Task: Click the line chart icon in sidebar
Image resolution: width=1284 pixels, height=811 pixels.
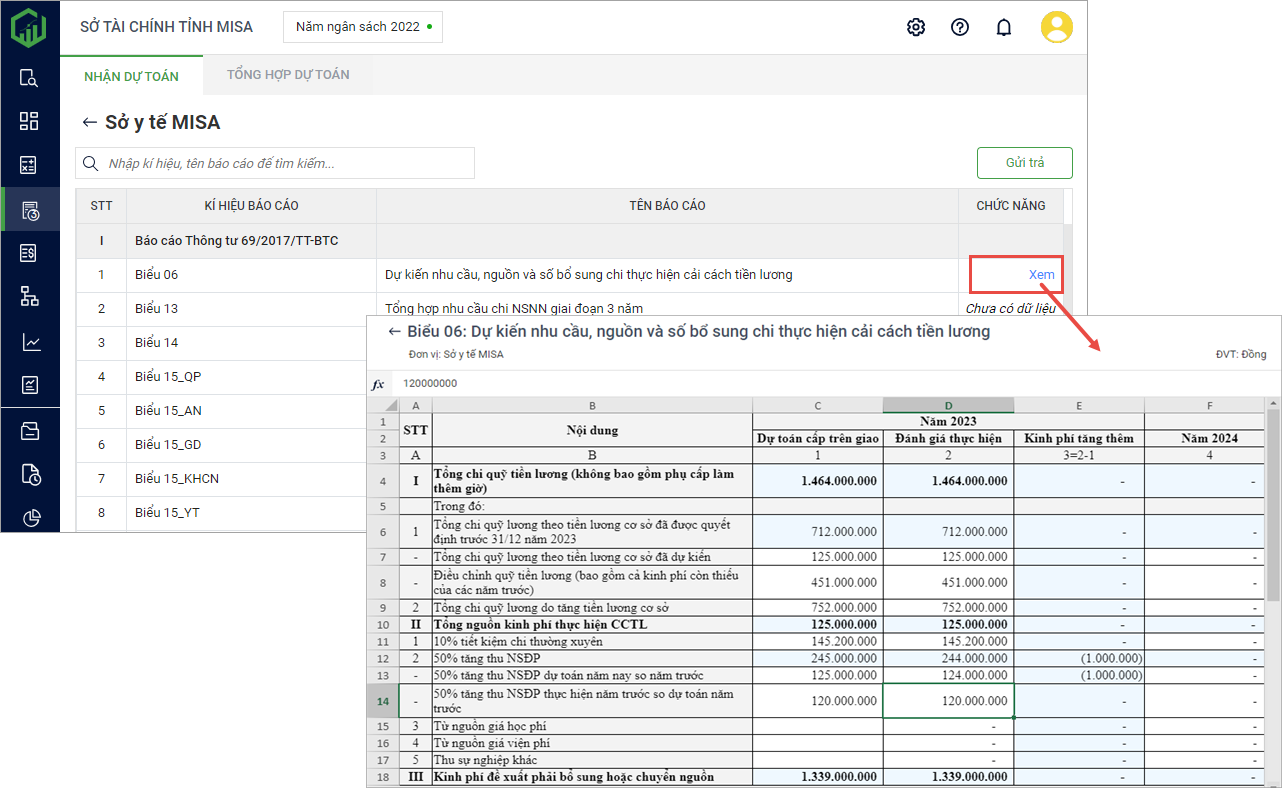Action: coord(29,342)
